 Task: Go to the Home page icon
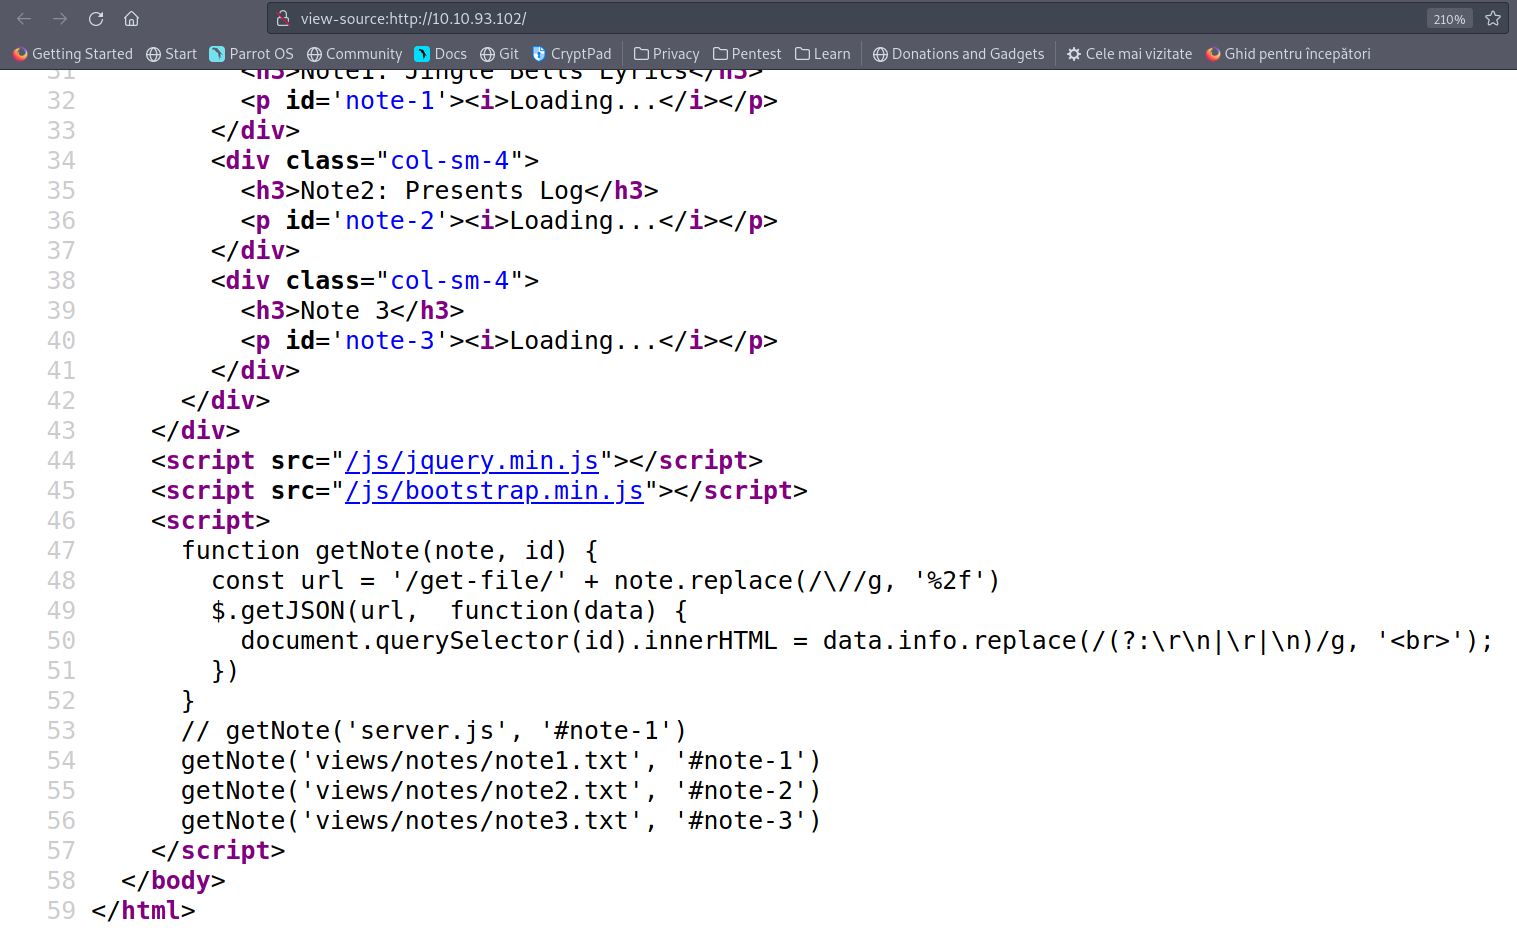(x=131, y=18)
